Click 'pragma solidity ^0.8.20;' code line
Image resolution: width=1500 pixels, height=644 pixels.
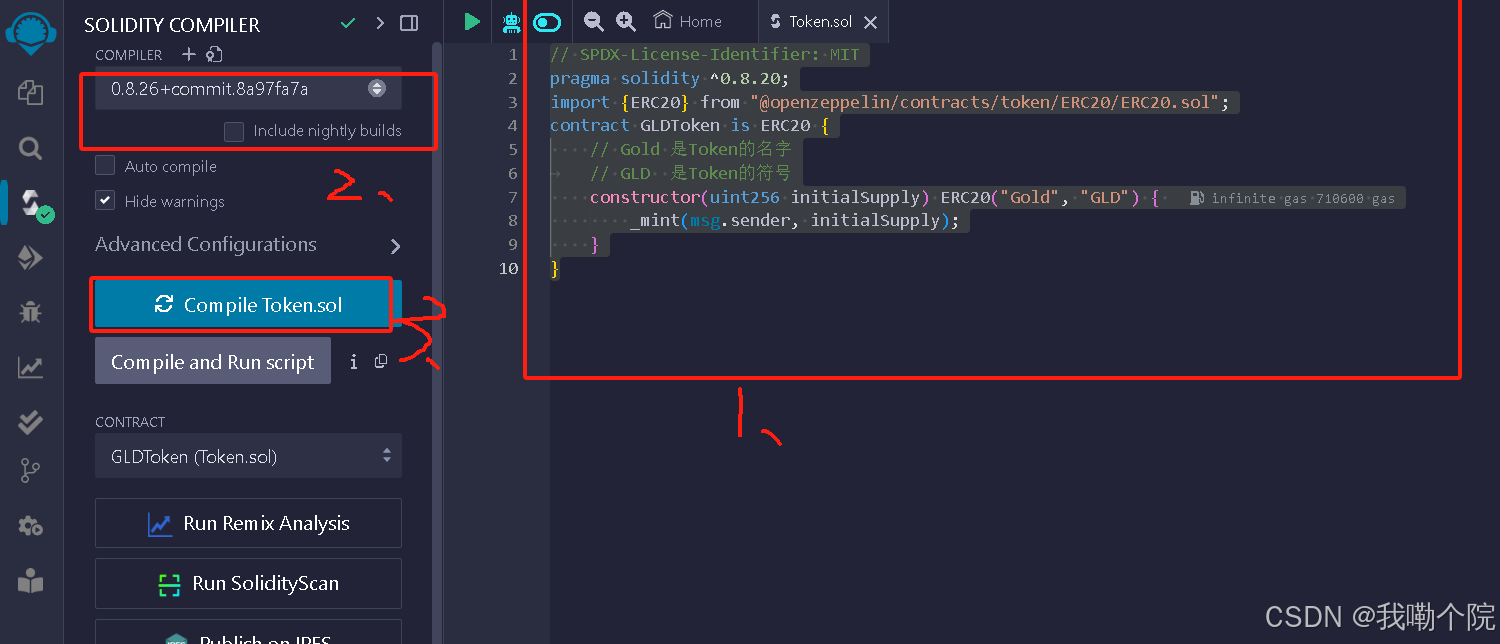tap(669, 78)
